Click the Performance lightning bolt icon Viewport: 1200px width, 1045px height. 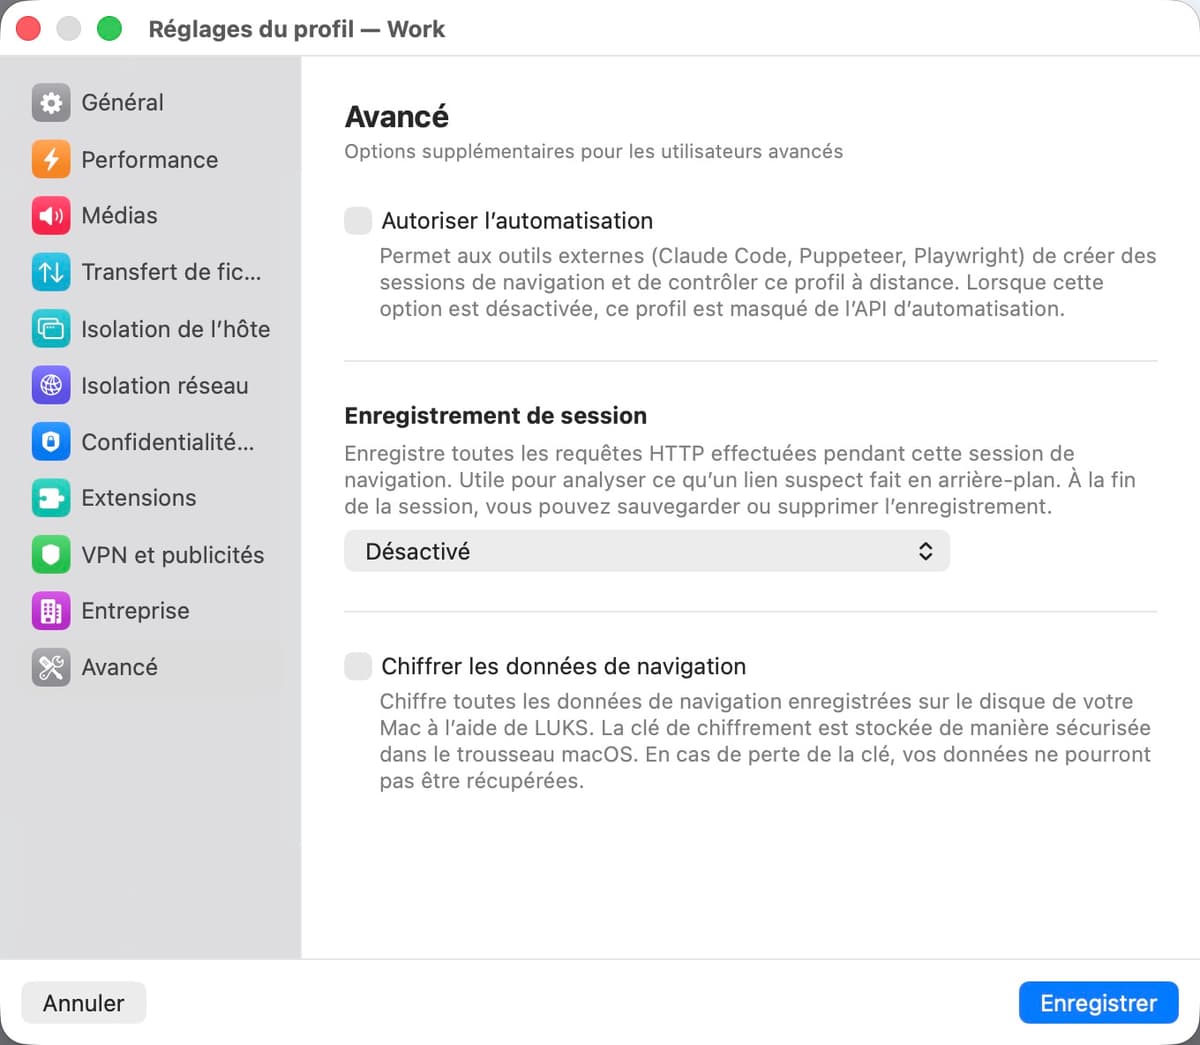pyautogui.click(x=51, y=159)
